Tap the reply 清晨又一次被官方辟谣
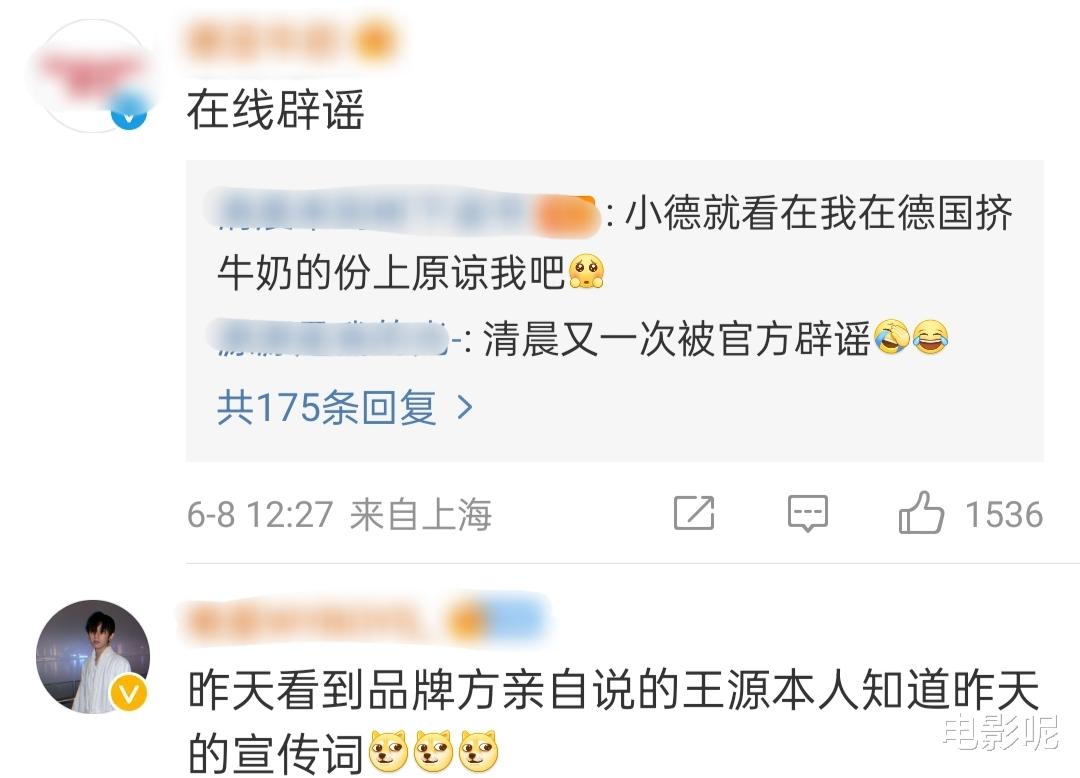 (x=678, y=338)
